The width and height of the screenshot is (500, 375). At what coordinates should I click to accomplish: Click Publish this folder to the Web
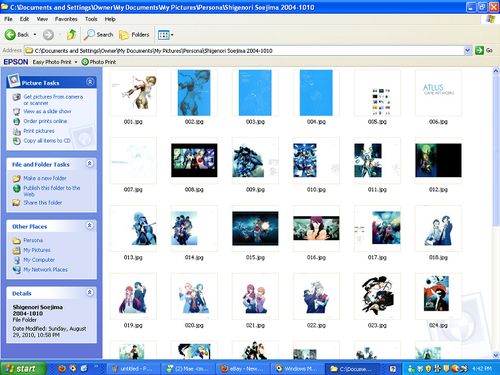tap(51, 191)
